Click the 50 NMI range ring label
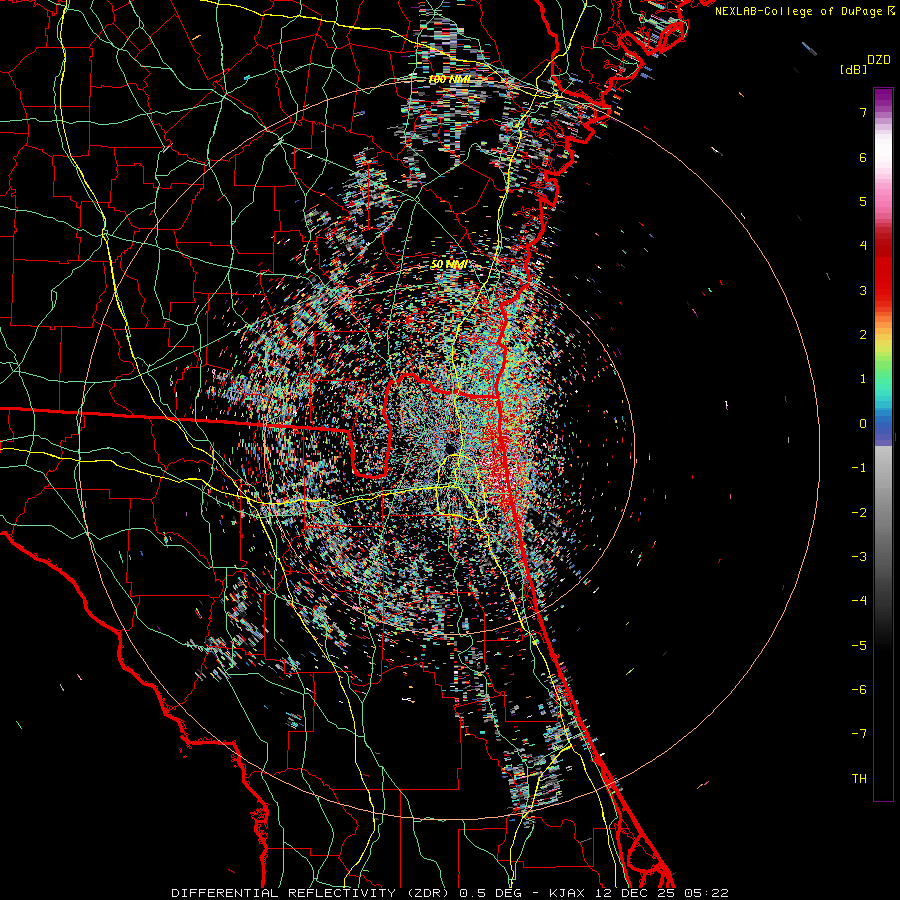The height and width of the screenshot is (900, 900). click(x=449, y=264)
